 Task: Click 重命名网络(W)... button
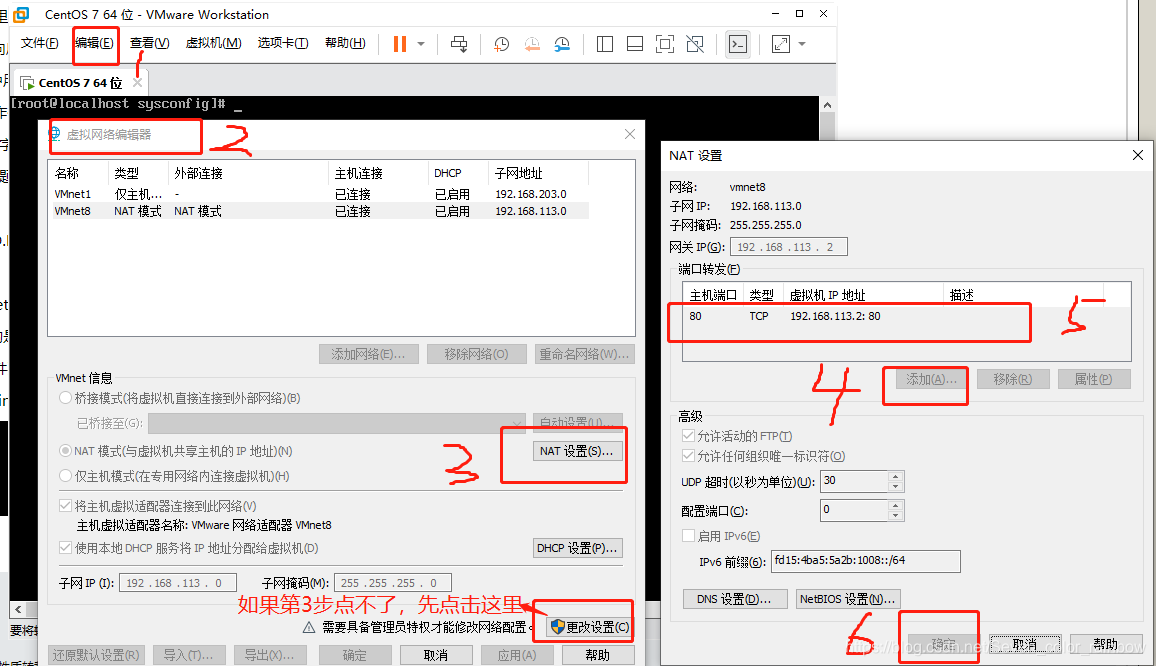coord(585,354)
